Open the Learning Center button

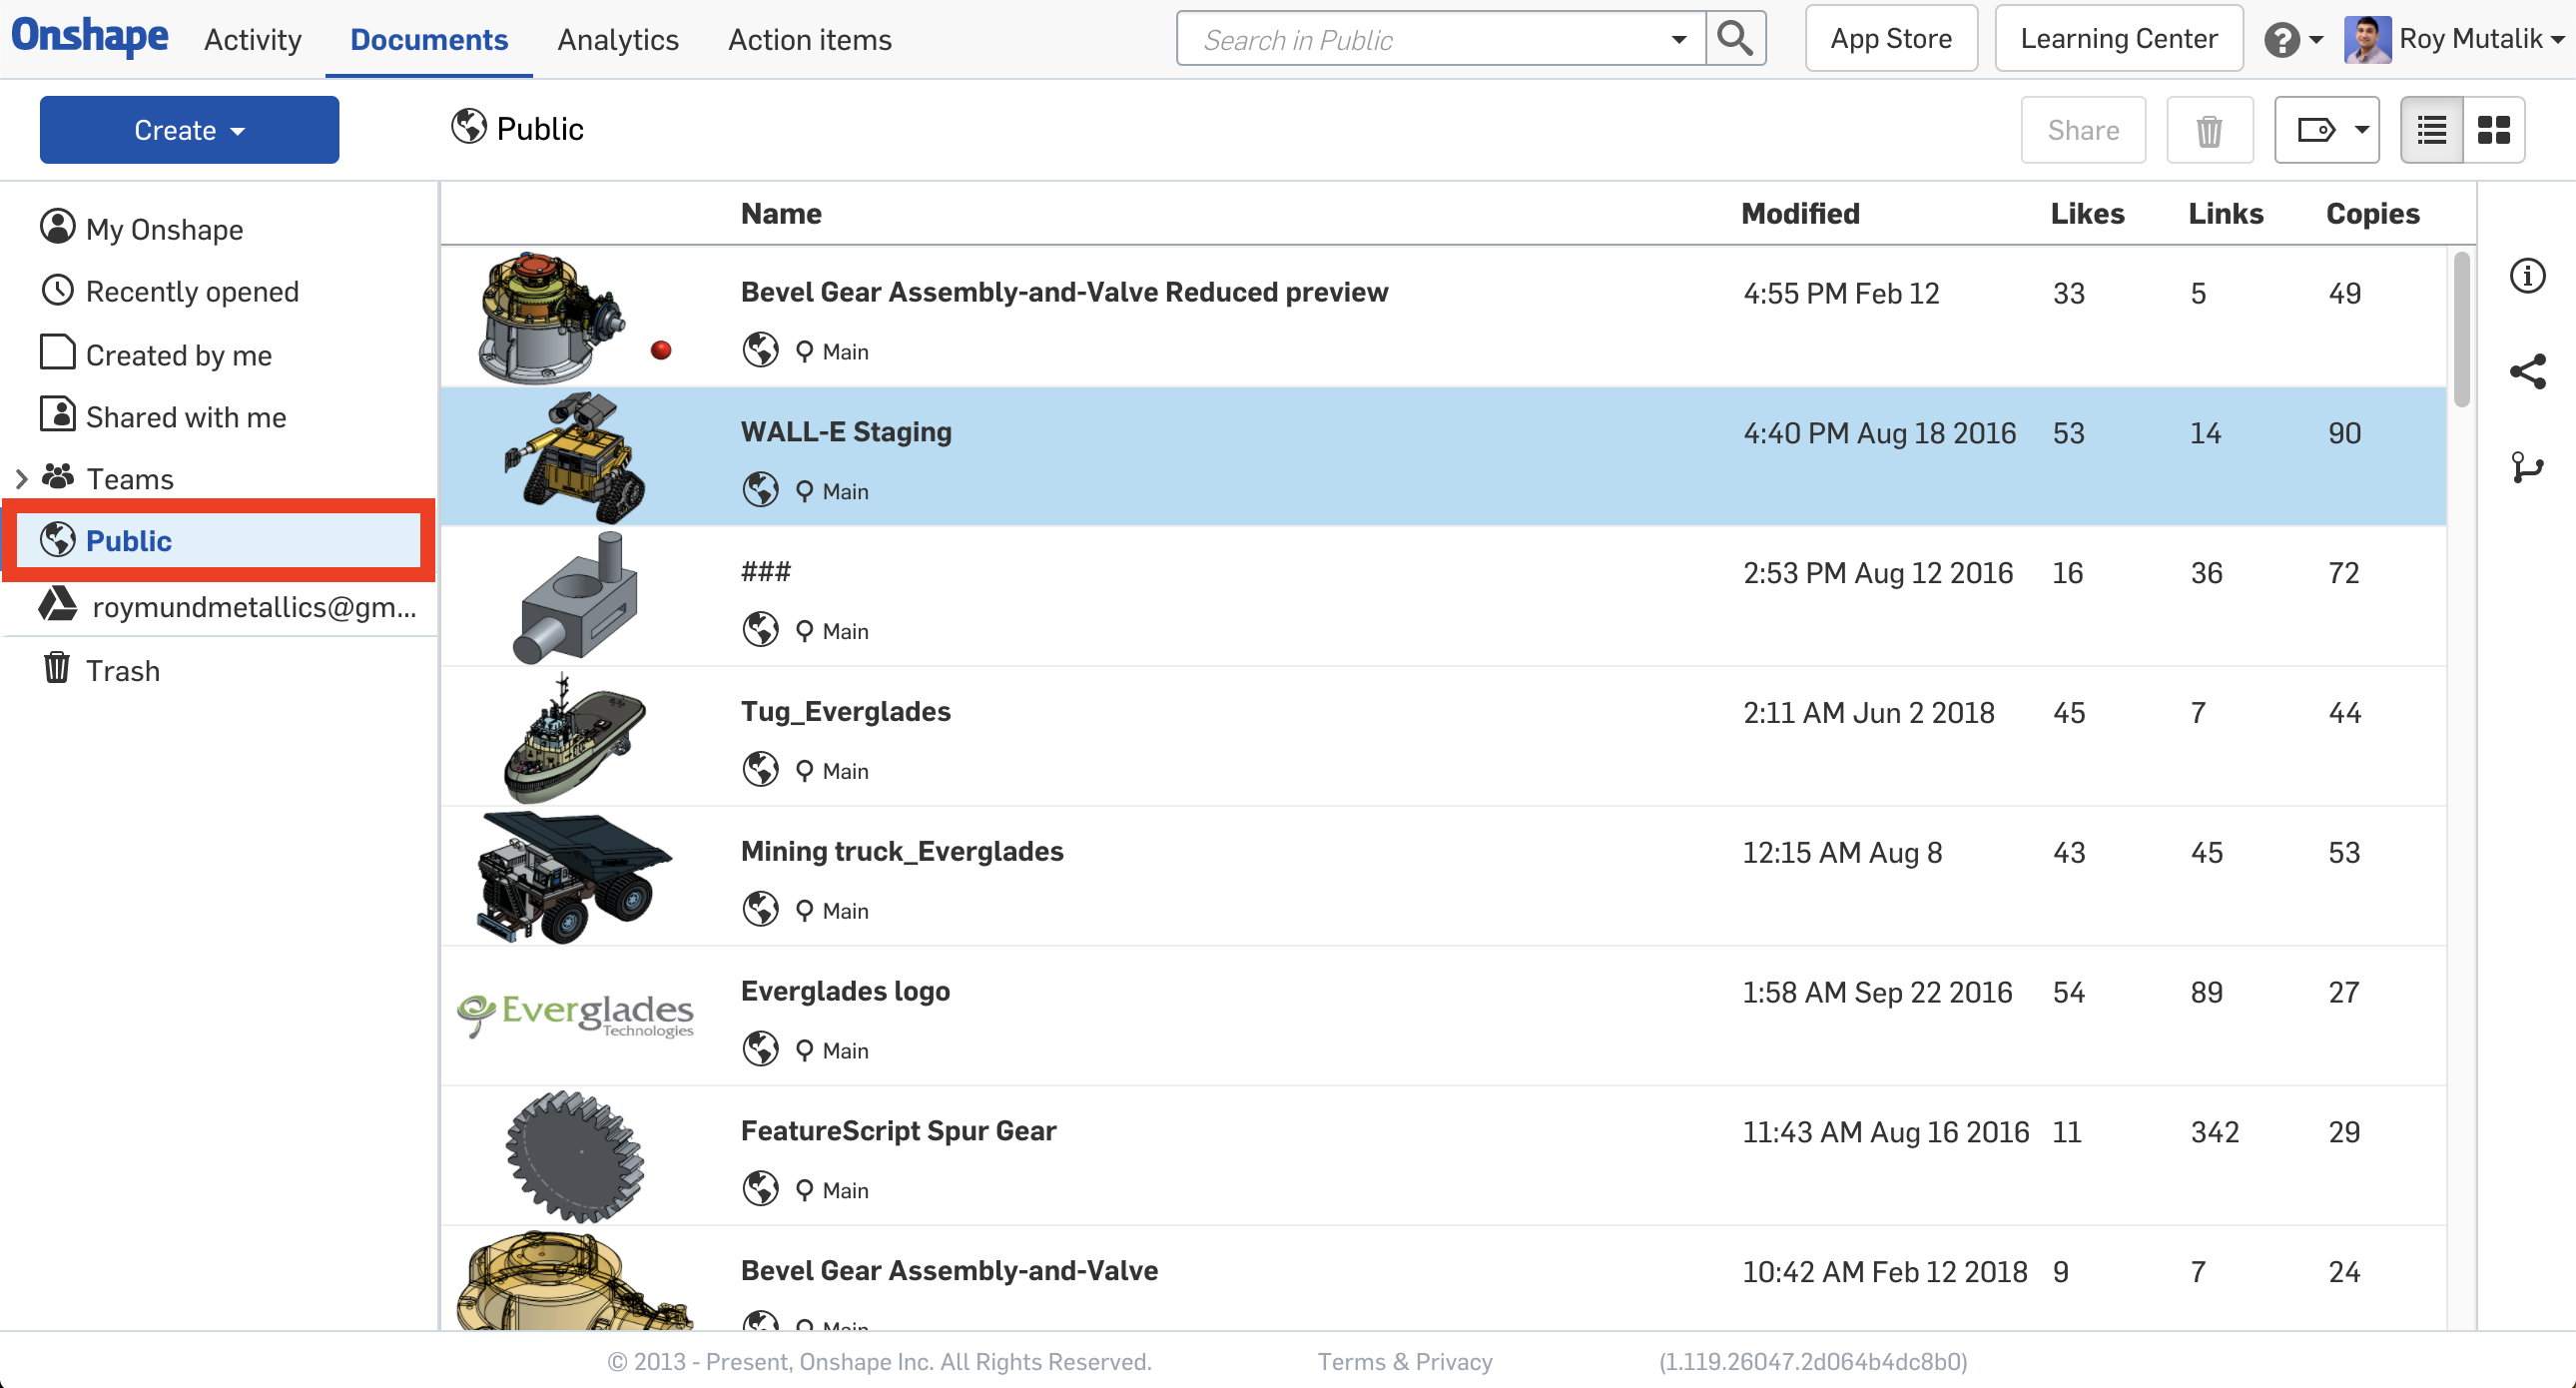2118,39
